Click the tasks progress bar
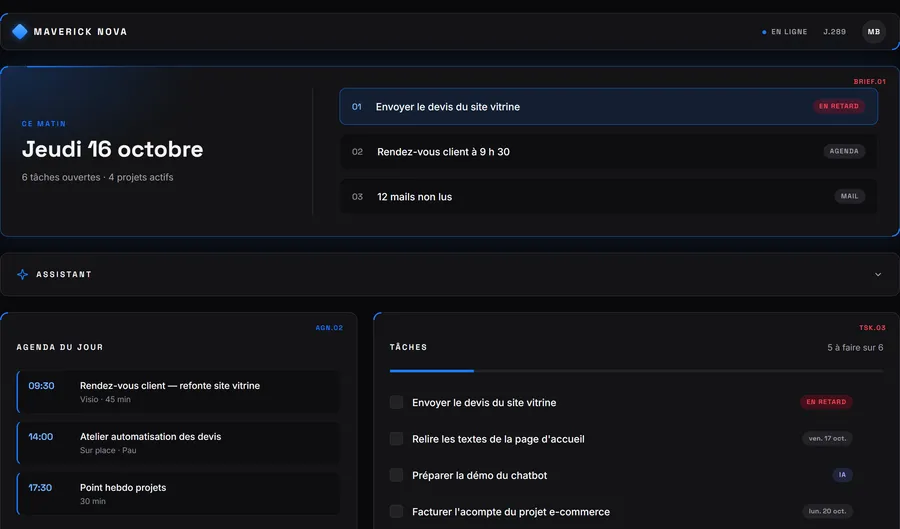 coord(636,371)
